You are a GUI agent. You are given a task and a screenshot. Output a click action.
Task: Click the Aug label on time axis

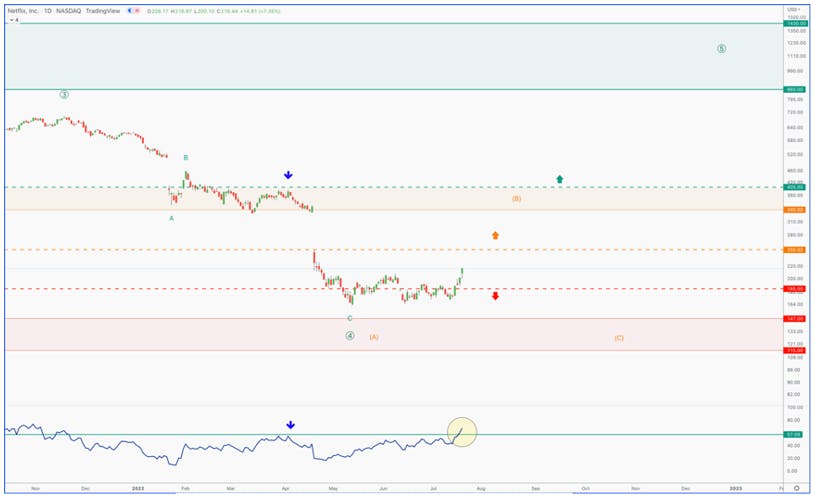point(481,489)
